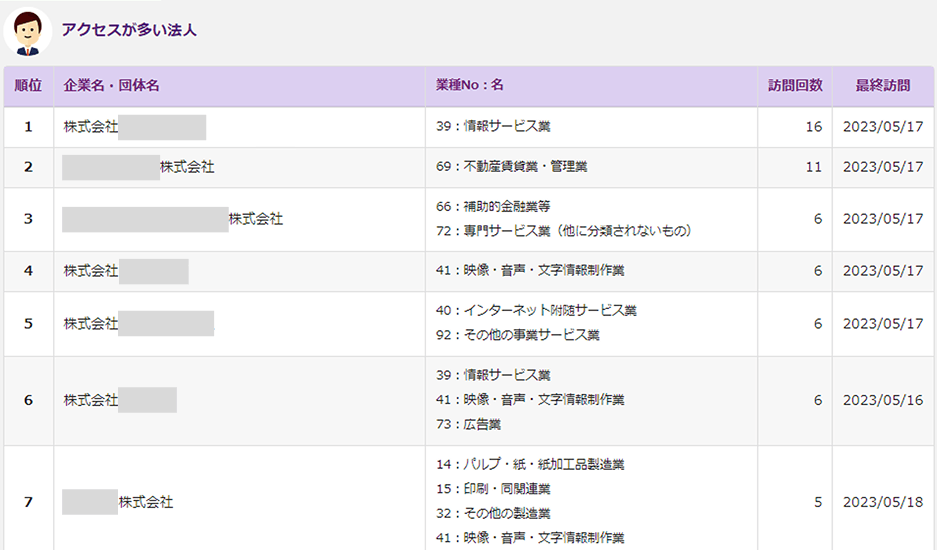Screen dimensions: 937x550
Task: Click 39:情報サービス業 in rank 6 row
Action: 493,375
